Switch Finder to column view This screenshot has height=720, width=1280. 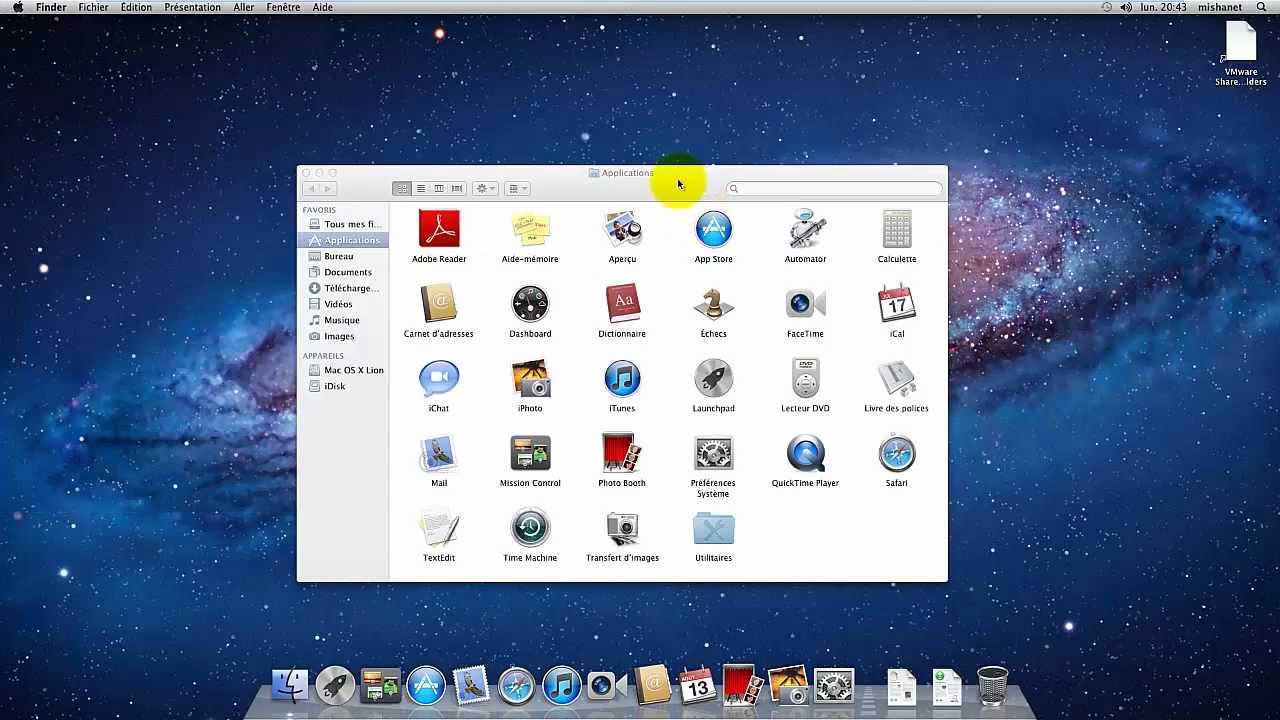[438, 189]
